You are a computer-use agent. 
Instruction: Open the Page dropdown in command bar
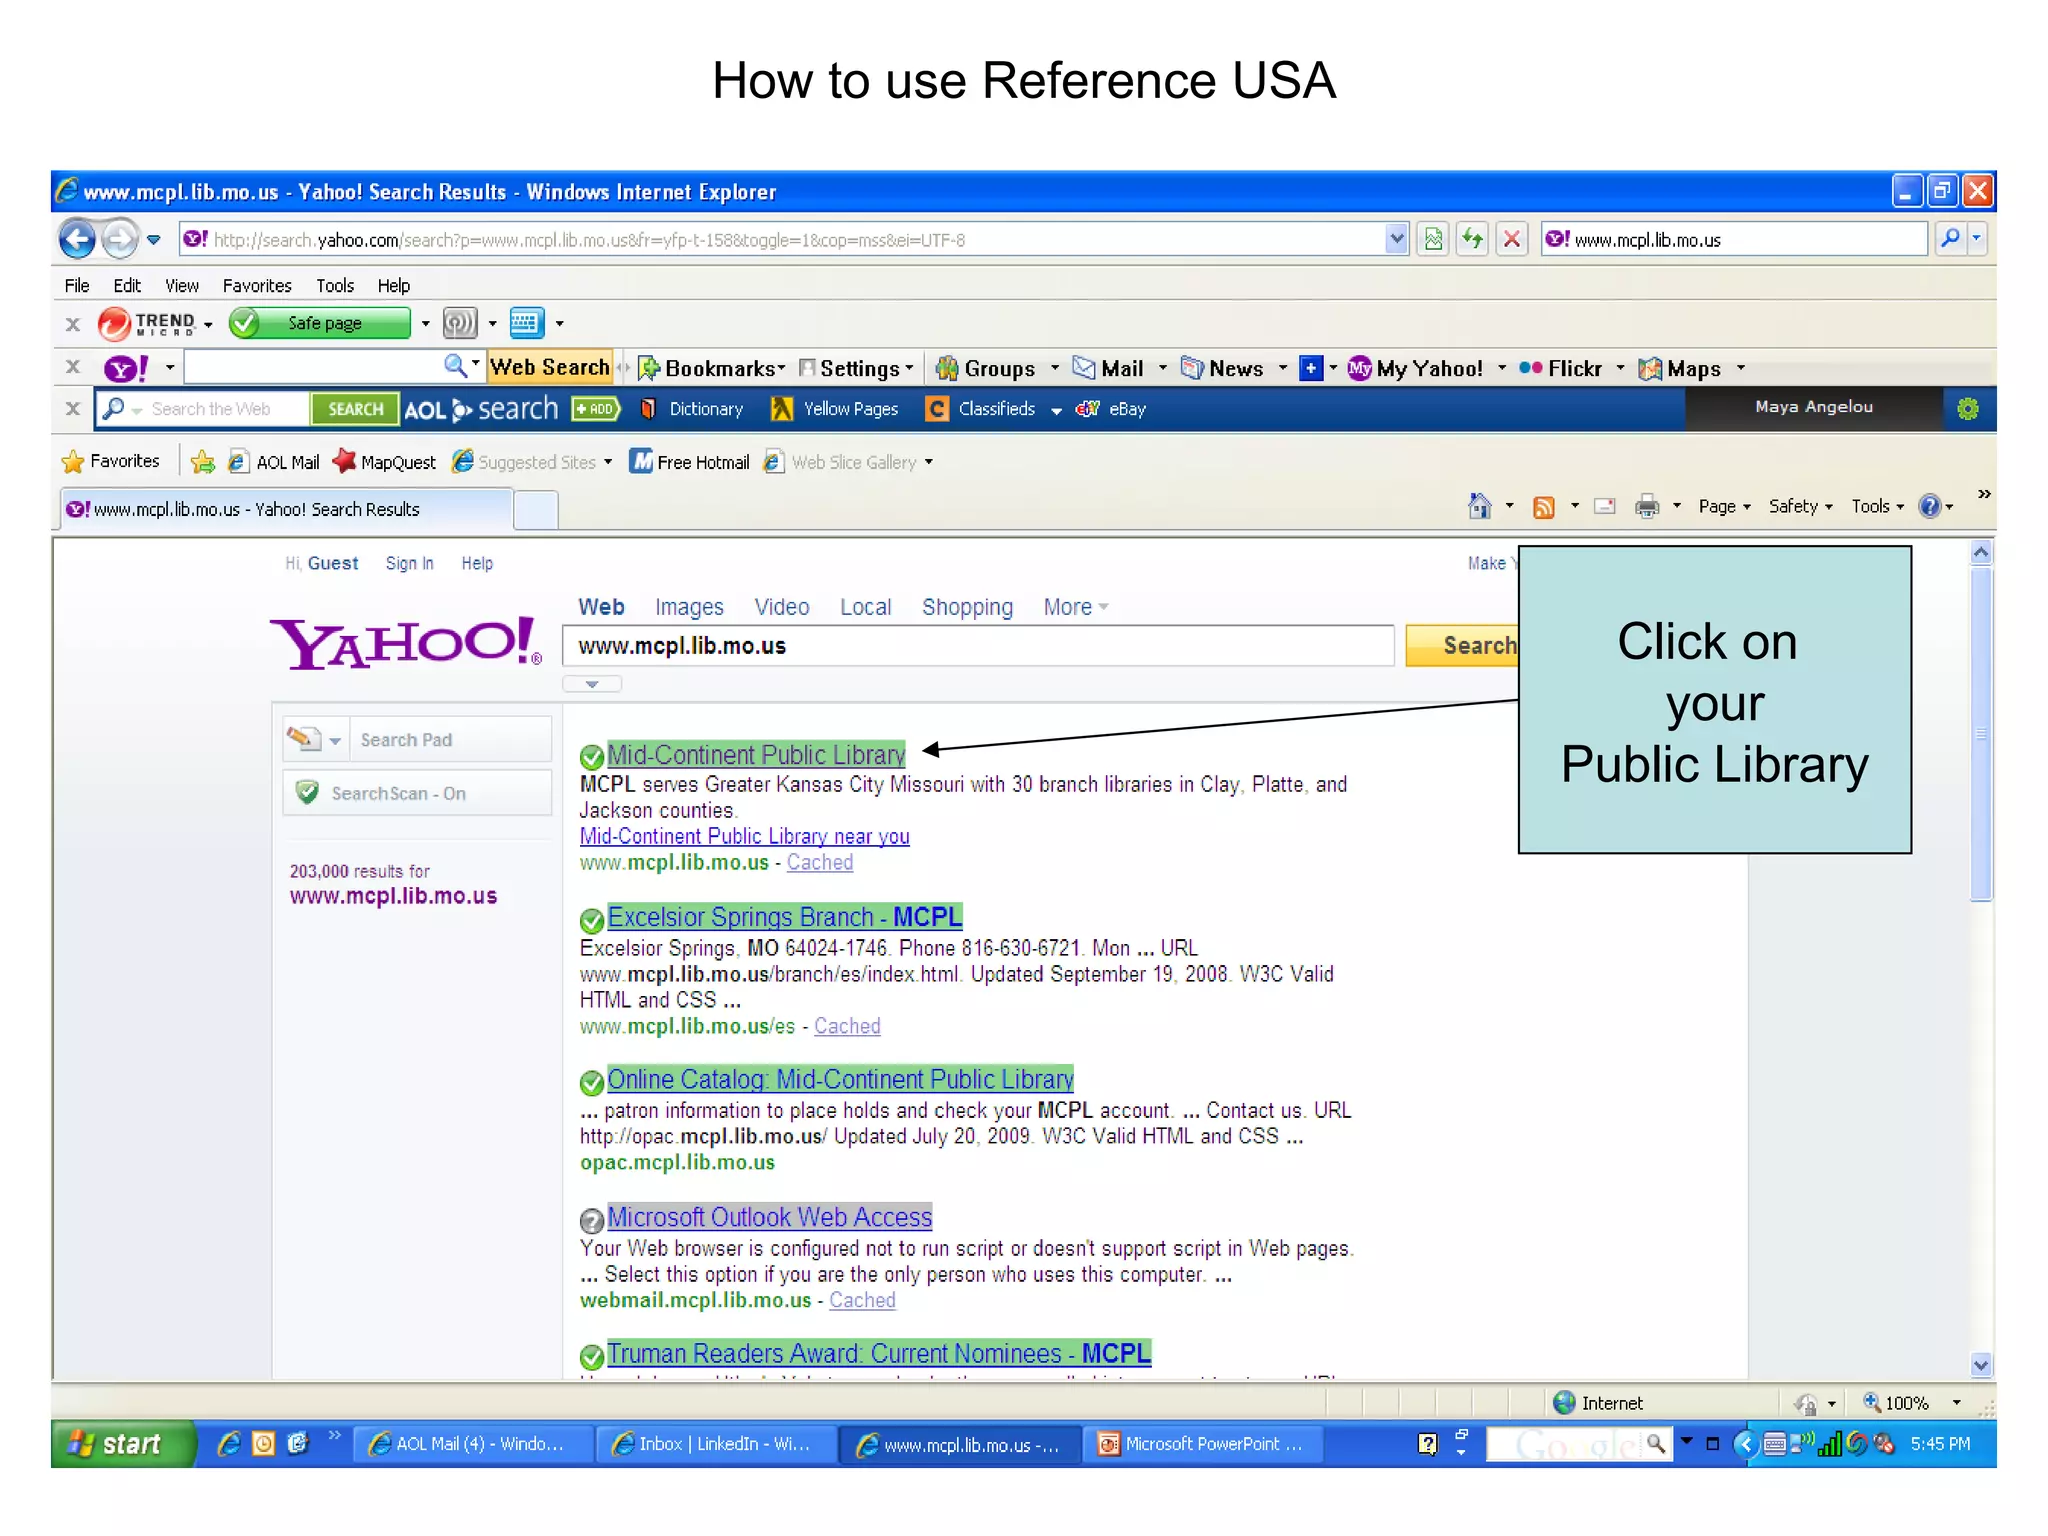1725,506
